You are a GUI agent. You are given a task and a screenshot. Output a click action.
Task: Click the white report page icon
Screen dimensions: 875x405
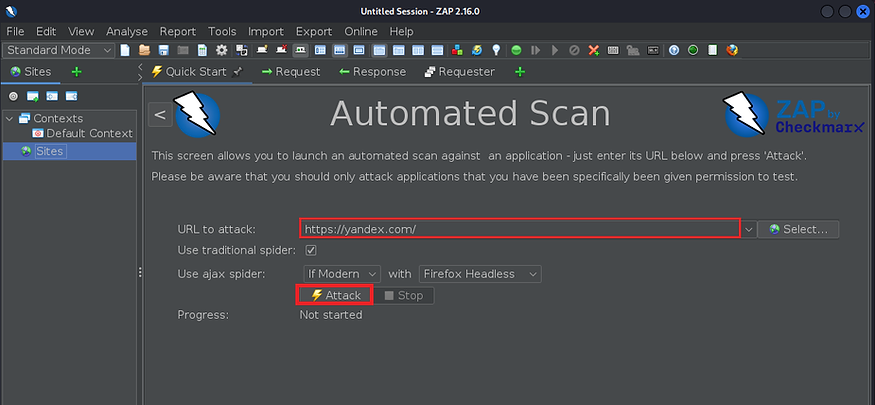pyautogui.click(x=712, y=50)
